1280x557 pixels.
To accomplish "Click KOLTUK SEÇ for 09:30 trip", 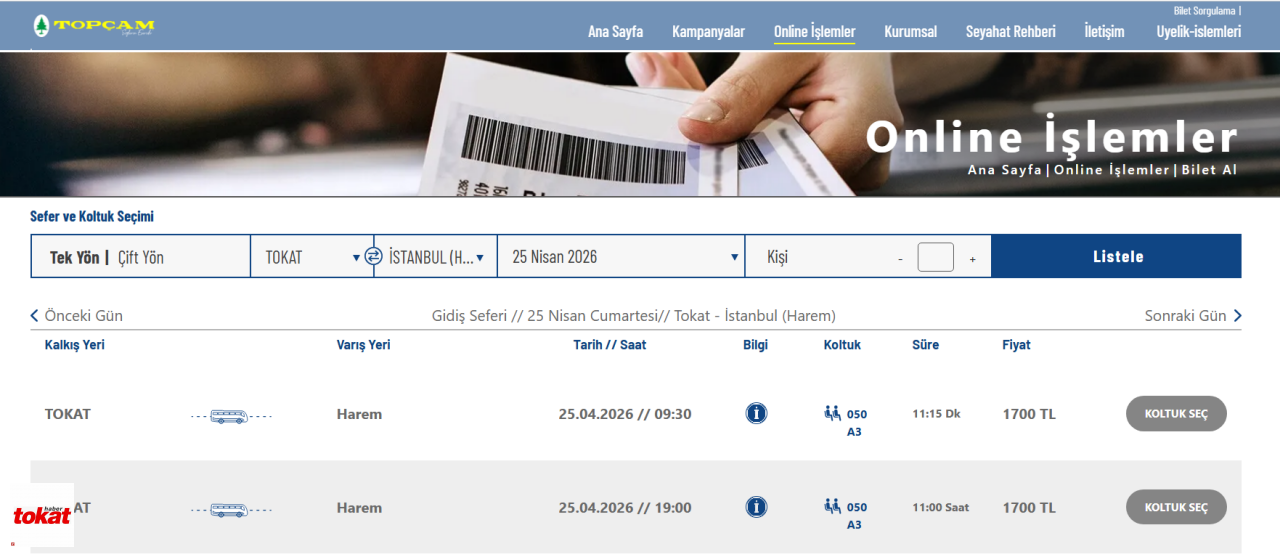I will [1176, 414].
